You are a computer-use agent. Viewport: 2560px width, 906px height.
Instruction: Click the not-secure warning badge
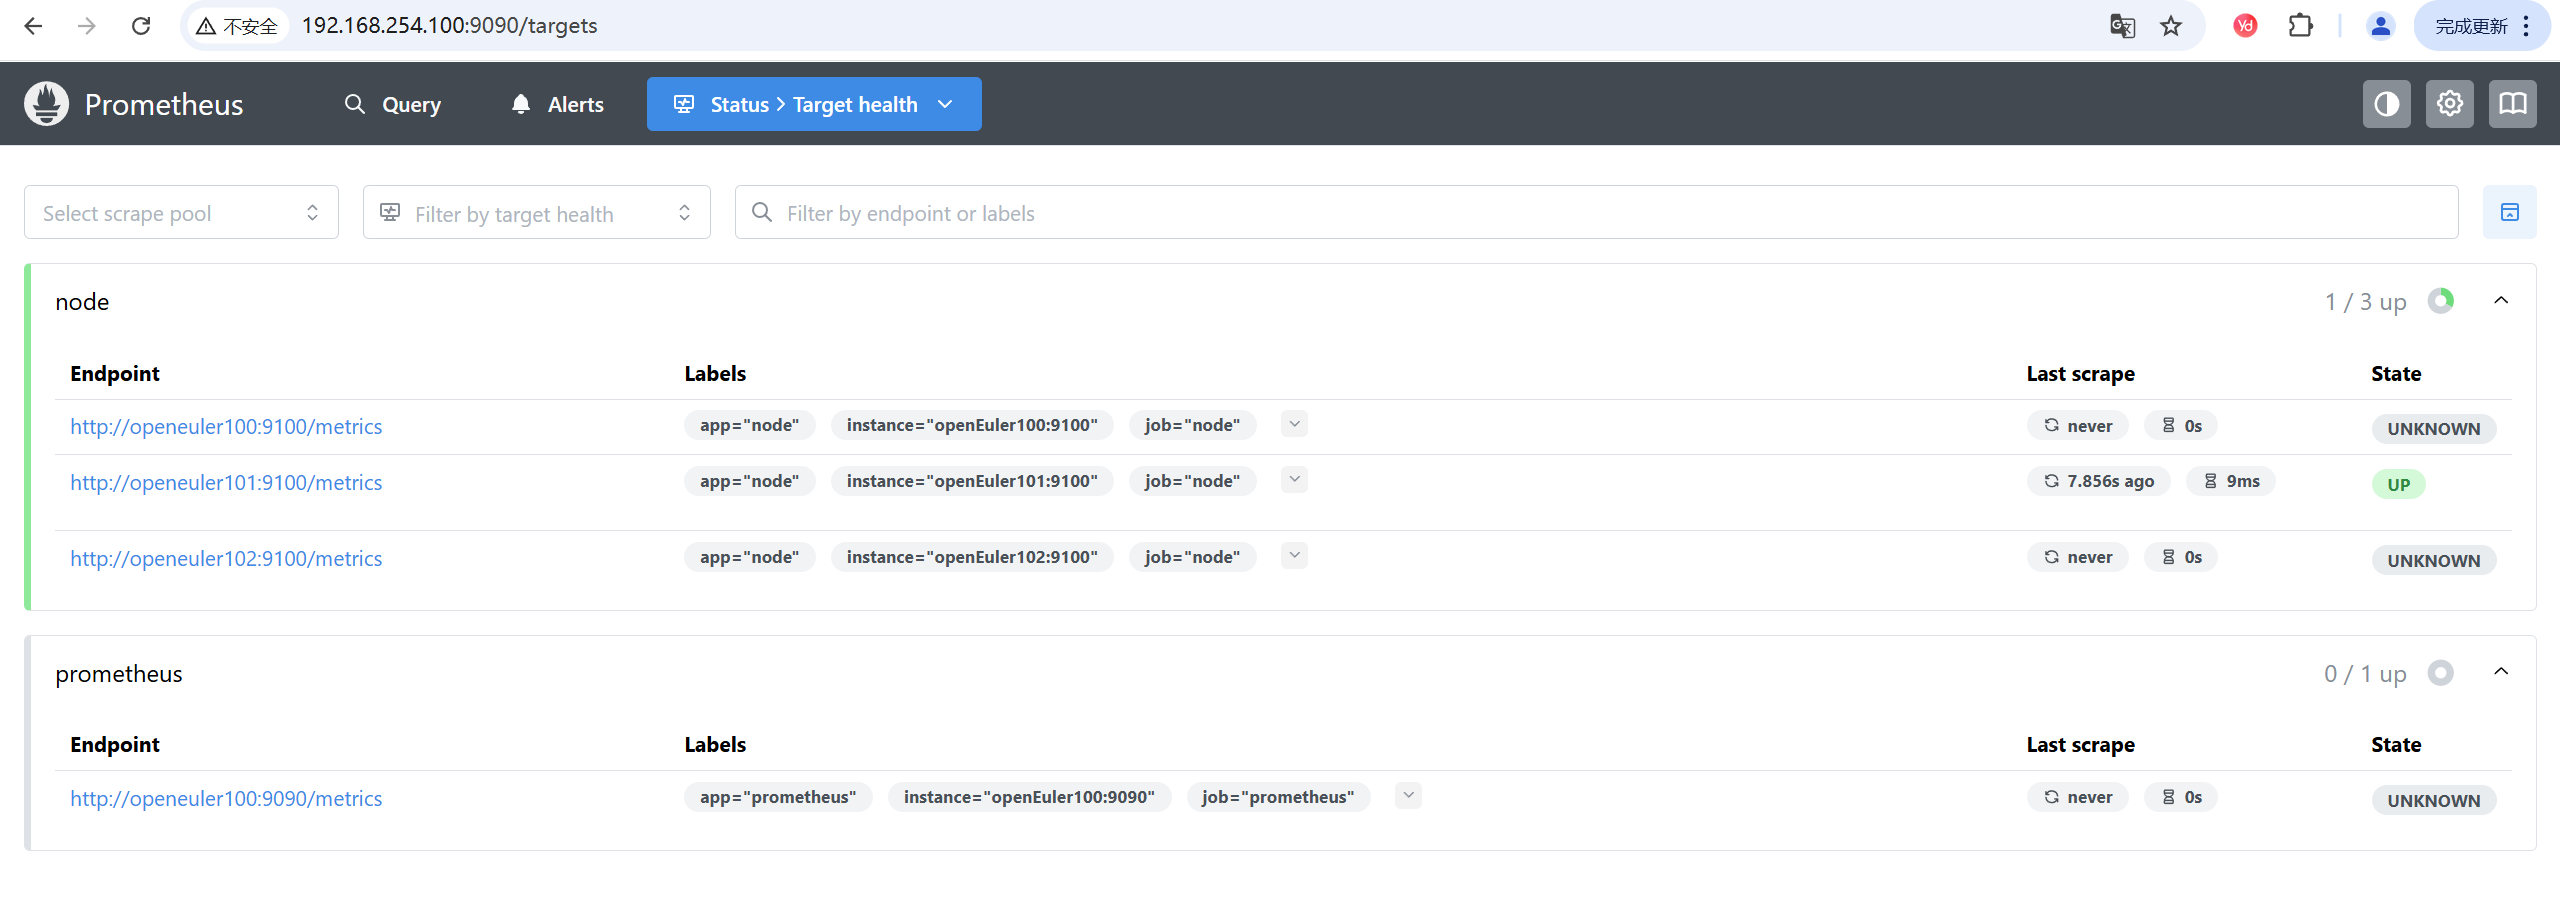(238, 26)
